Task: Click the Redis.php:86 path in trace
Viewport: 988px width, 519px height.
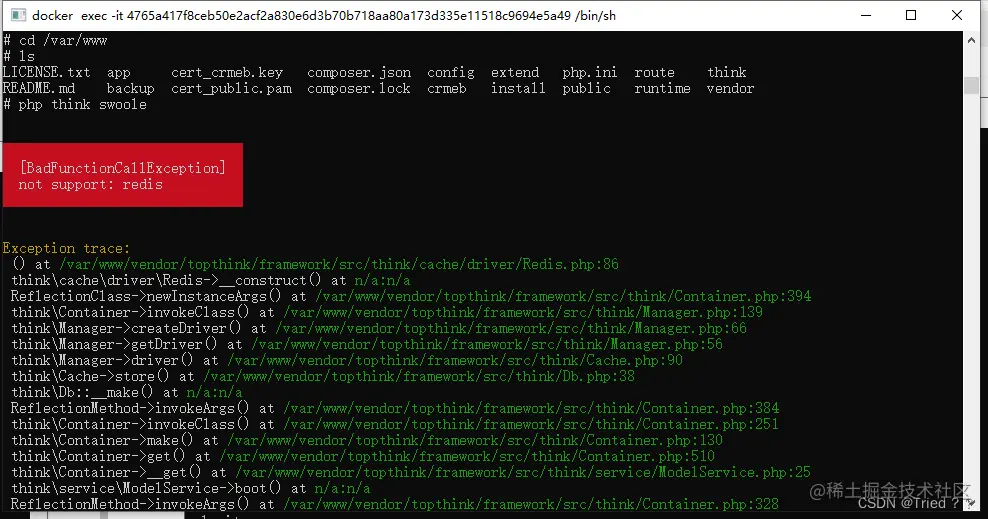Action: pos(339,264)
